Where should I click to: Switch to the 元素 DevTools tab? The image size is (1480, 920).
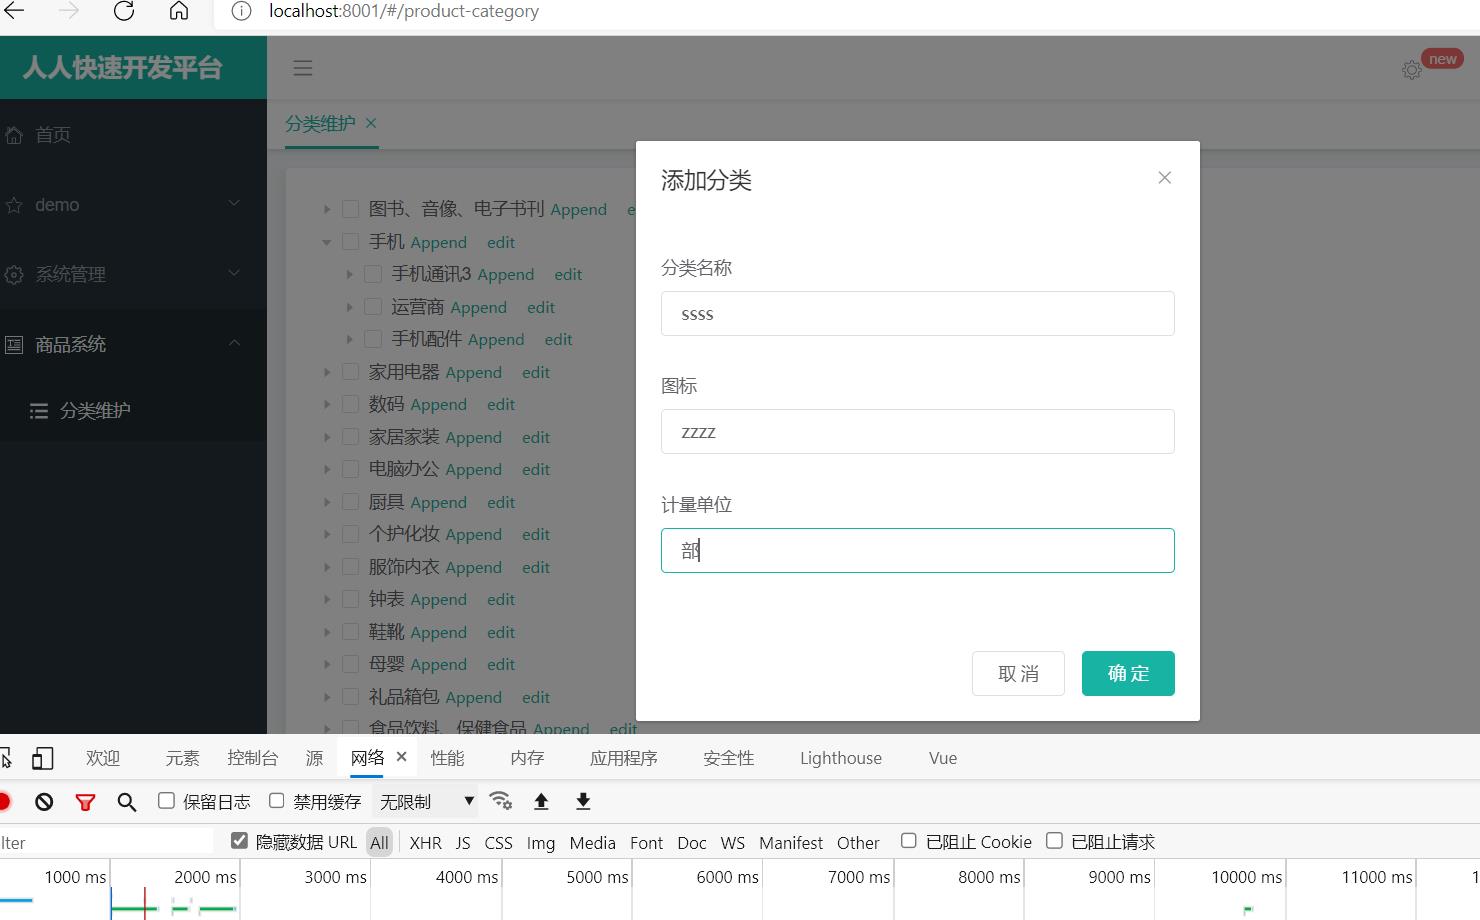[182, 758]
